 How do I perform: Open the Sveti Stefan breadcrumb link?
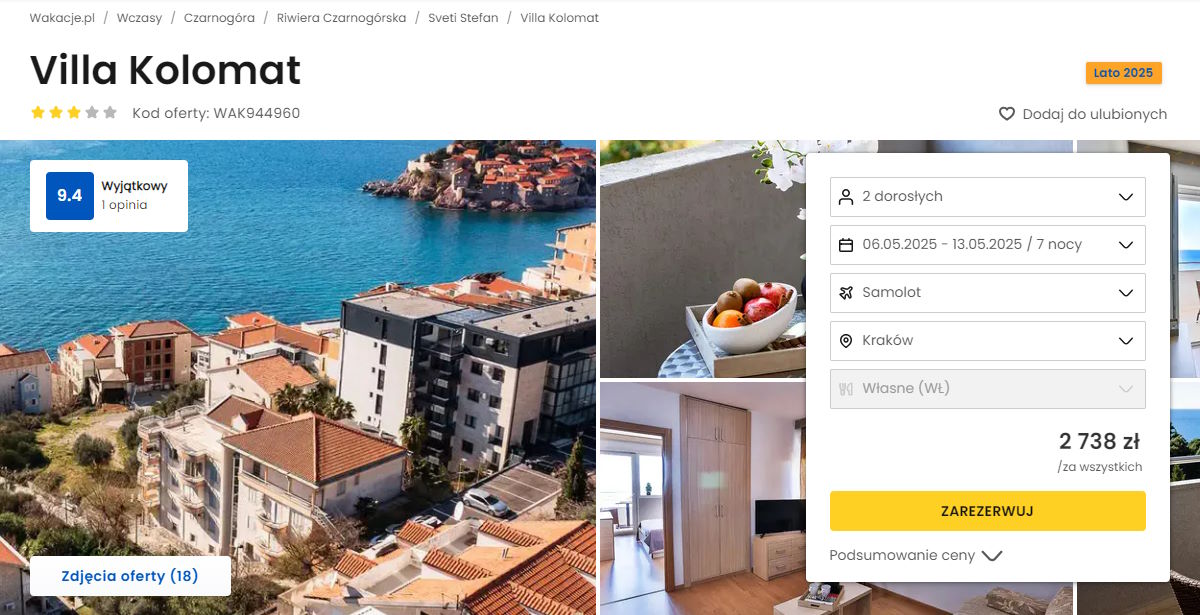pyautogui.click(x=463, y=18)
